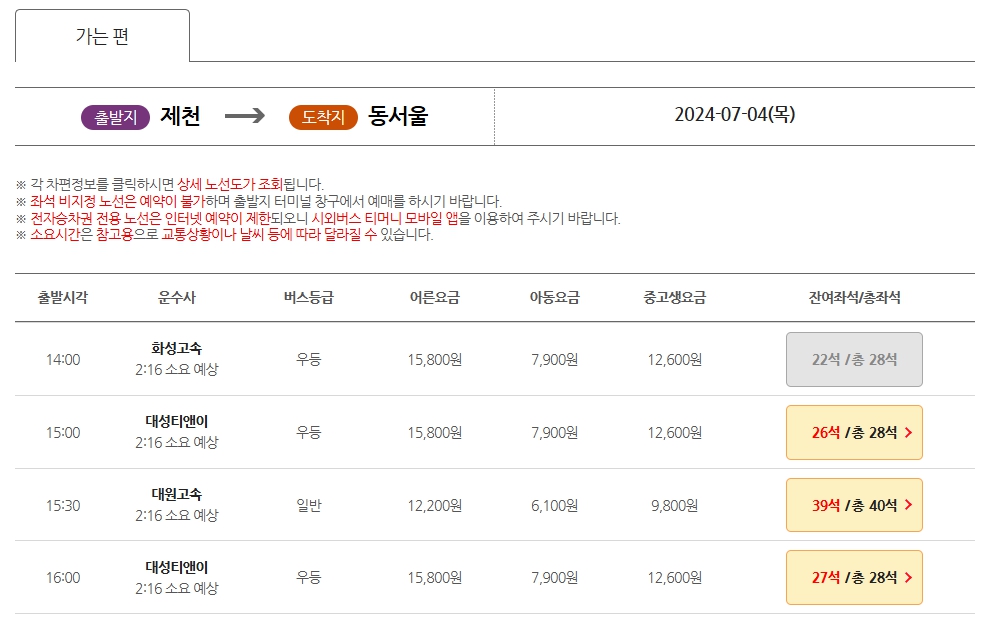
Task: Click the 16:00 departure time
Action: (x=63, y=578)
